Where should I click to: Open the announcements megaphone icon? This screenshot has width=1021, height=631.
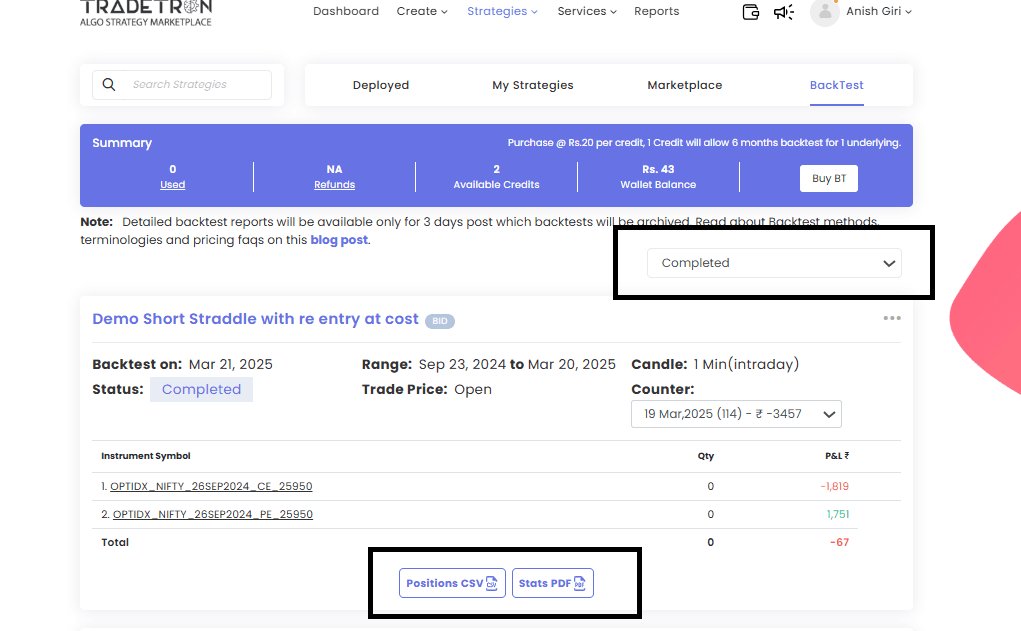point(784,12)
